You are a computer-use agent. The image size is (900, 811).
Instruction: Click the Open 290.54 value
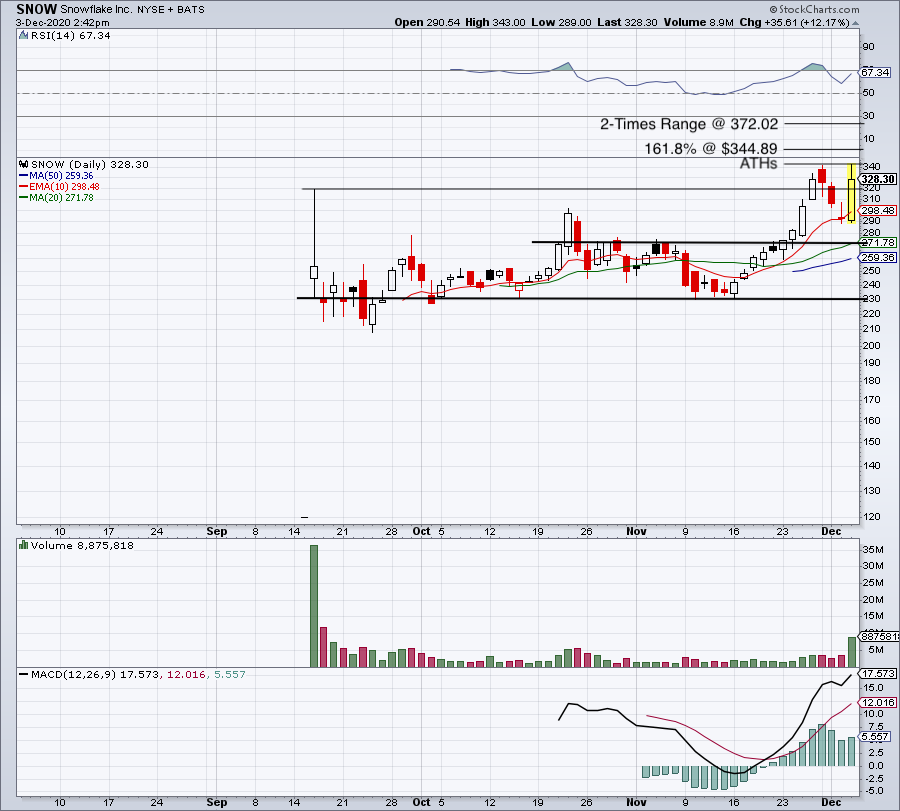[427, 22]
